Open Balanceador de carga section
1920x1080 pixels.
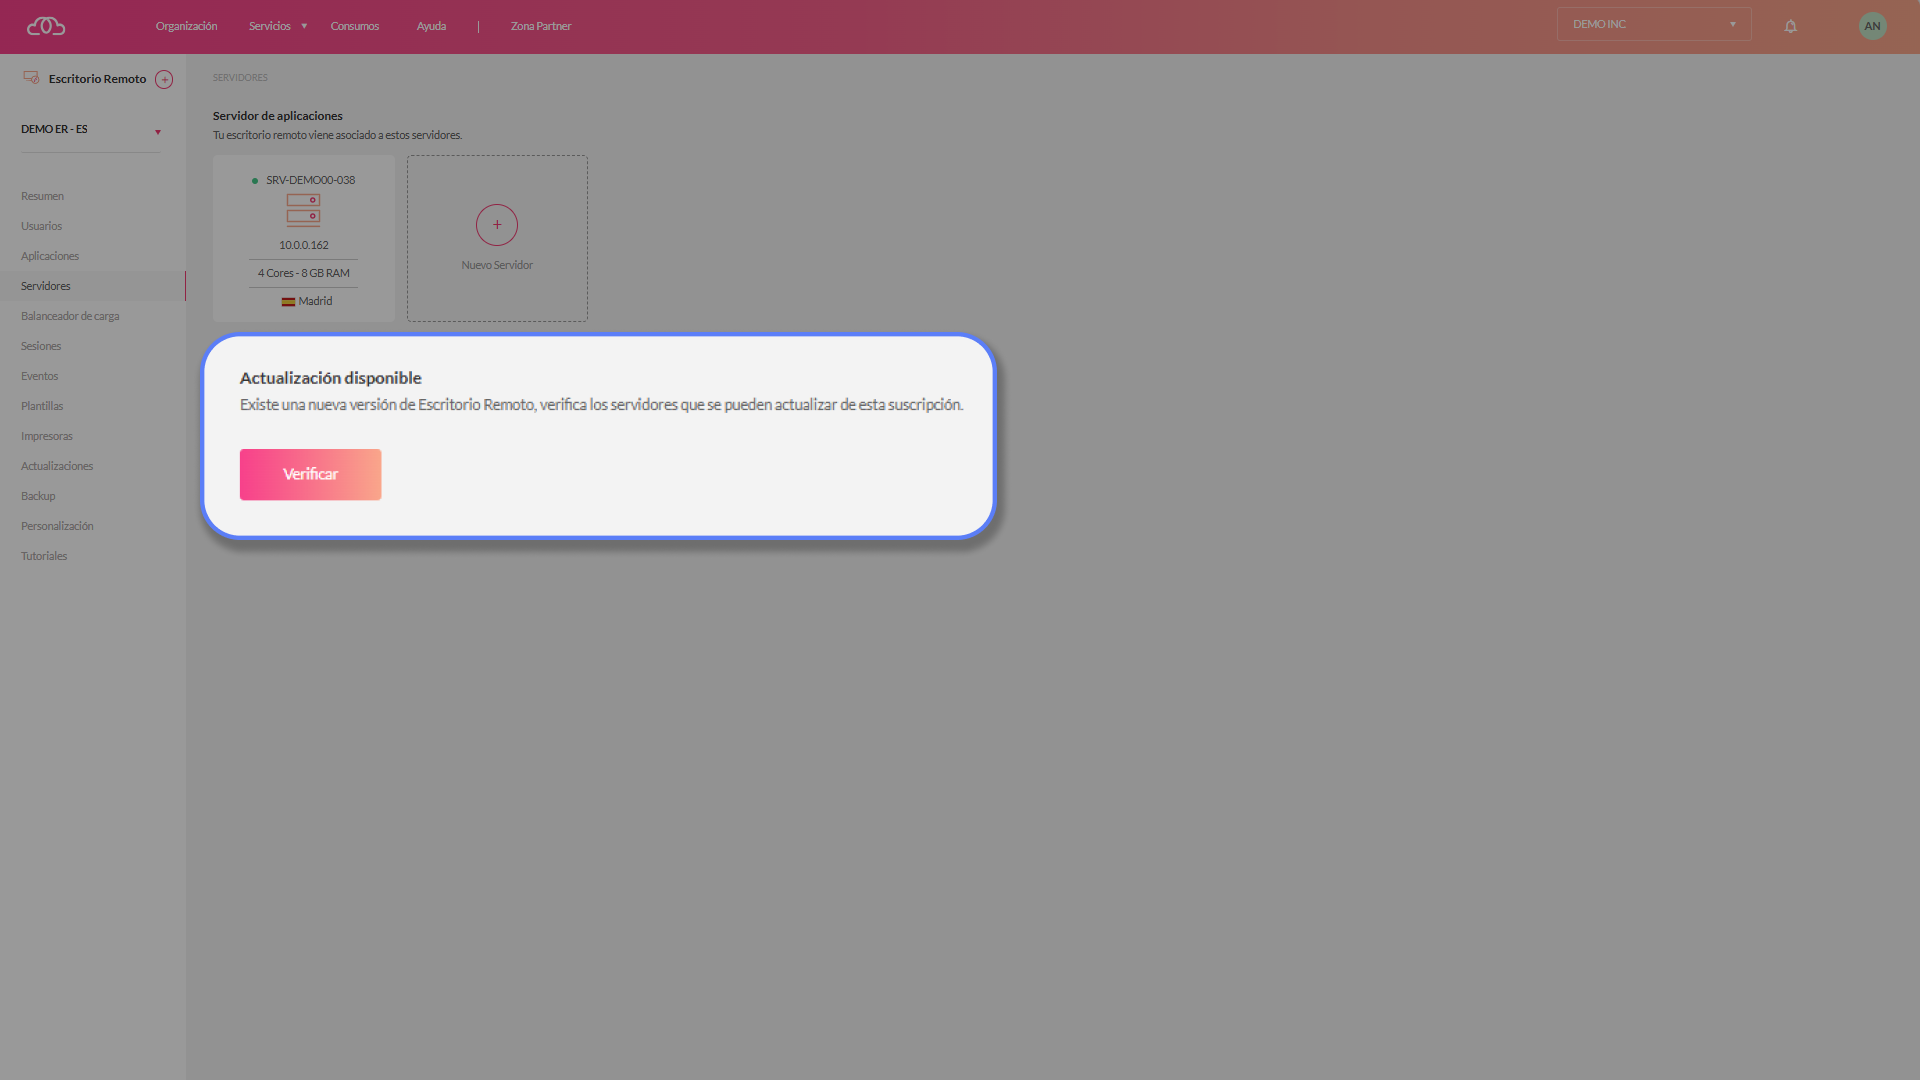[70, 316]
